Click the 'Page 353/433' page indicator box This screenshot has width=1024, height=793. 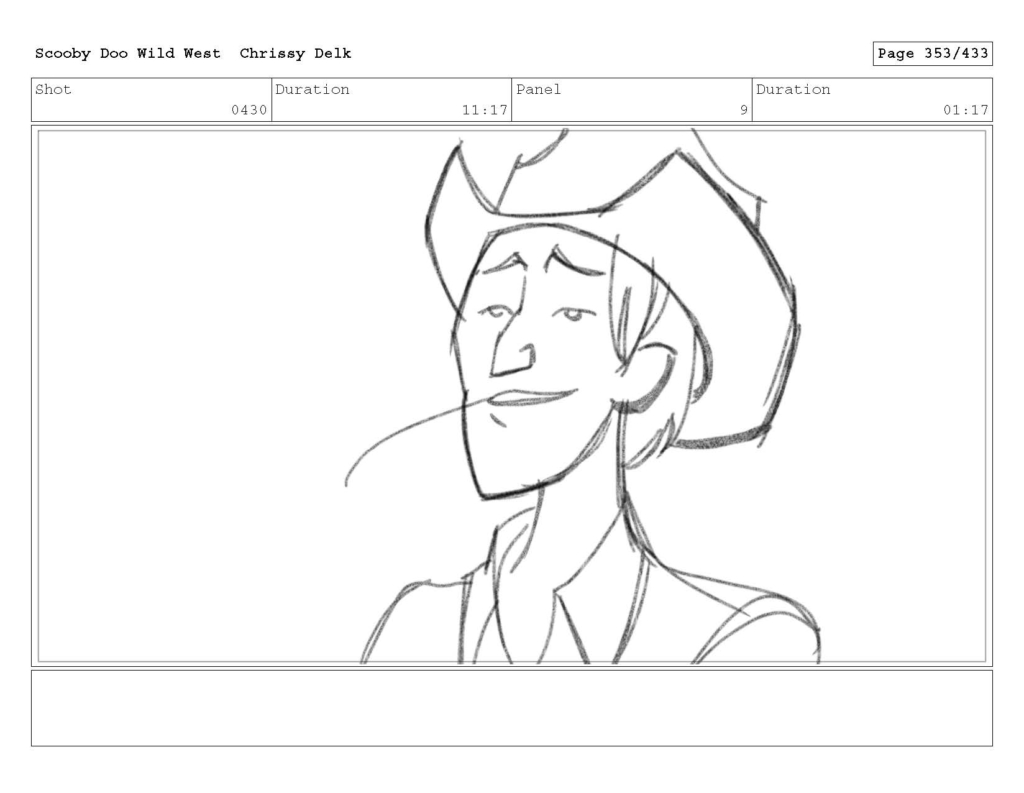[x=932, y=54]
